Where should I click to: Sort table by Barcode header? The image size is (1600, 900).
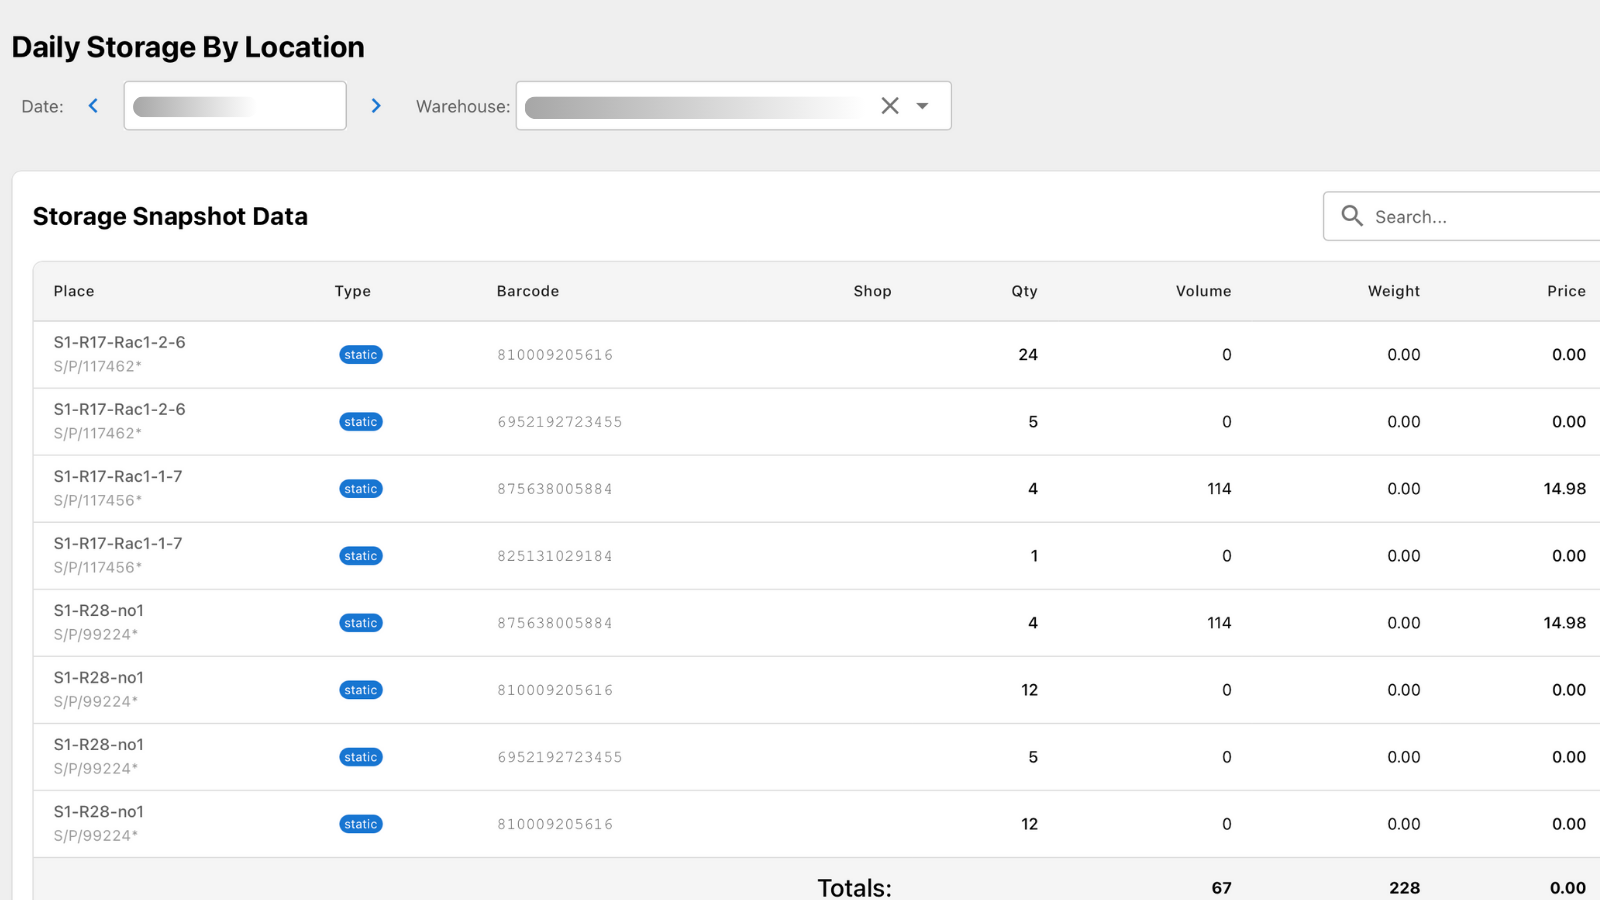pos(528,291)
